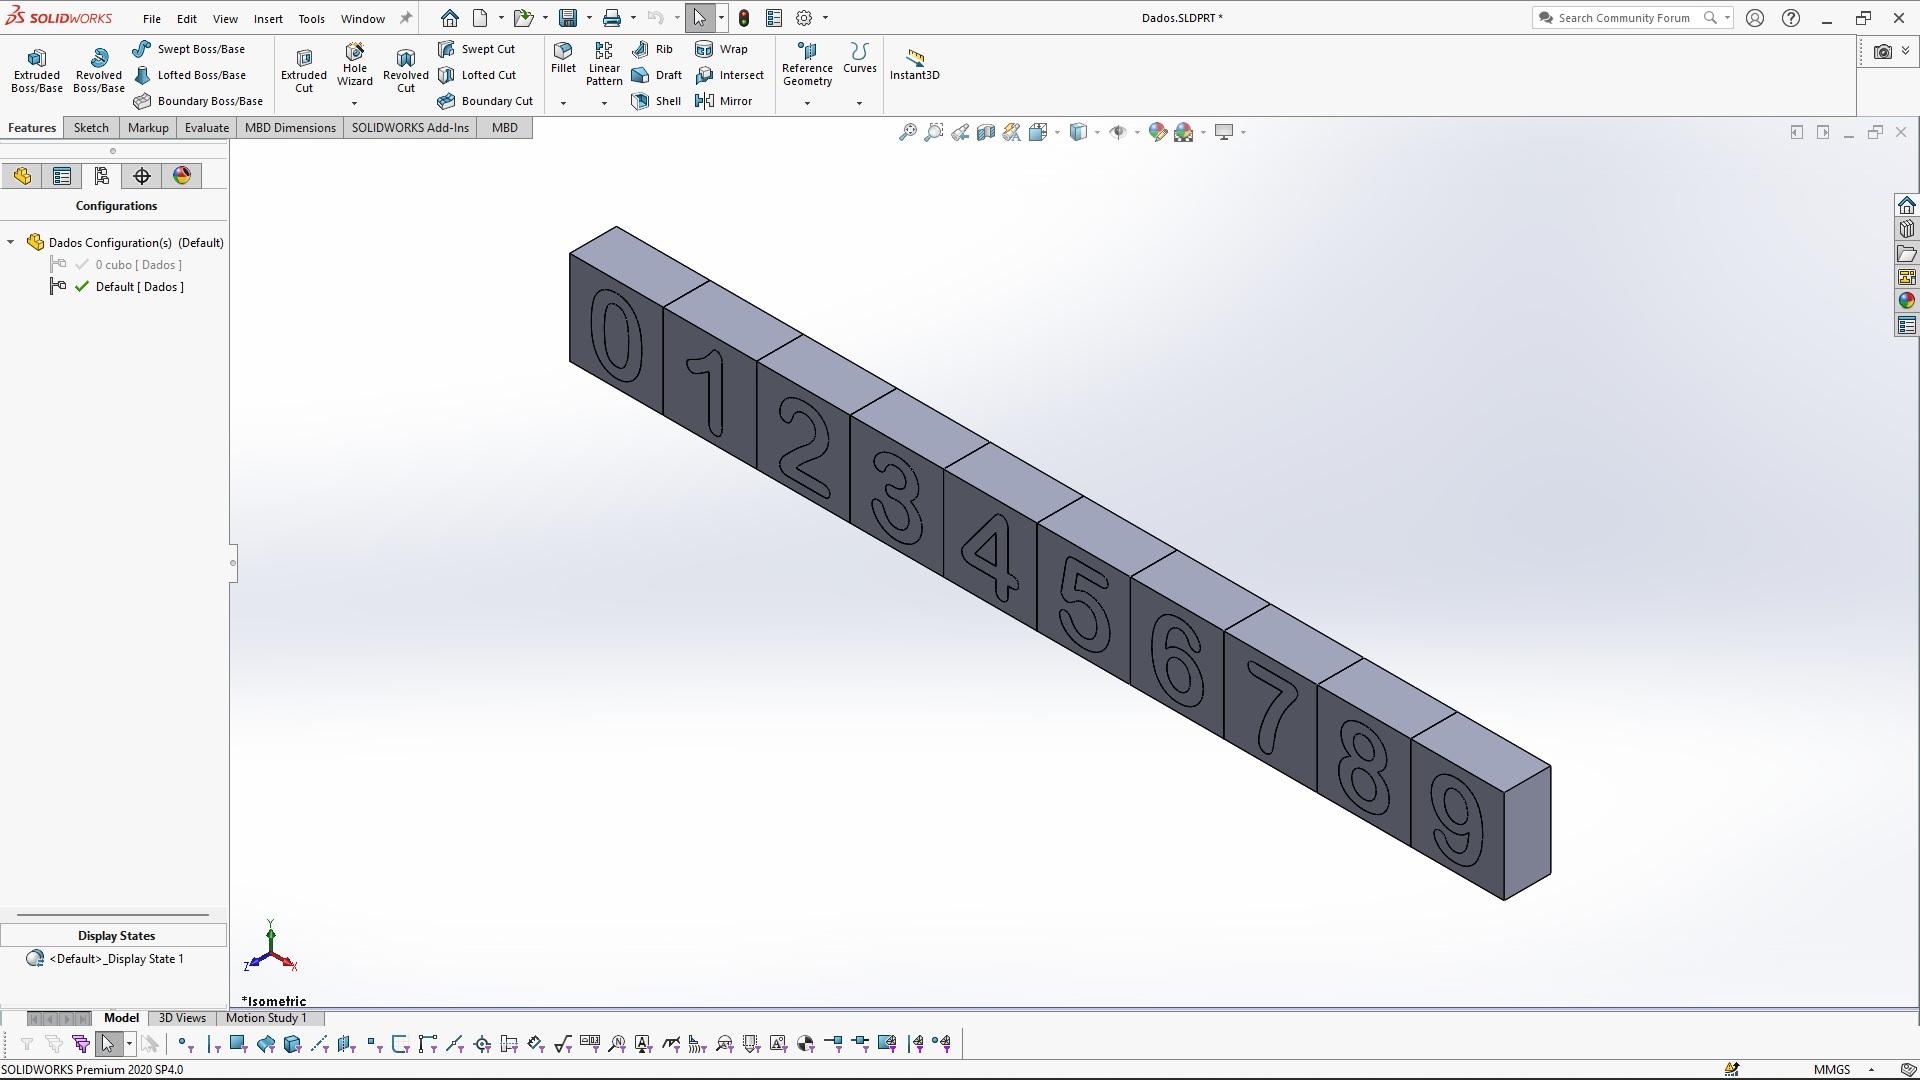Select the Extruded Boss/Base tool
Viewport: 1920px width, 1080px height.
(x=36, y=70)
